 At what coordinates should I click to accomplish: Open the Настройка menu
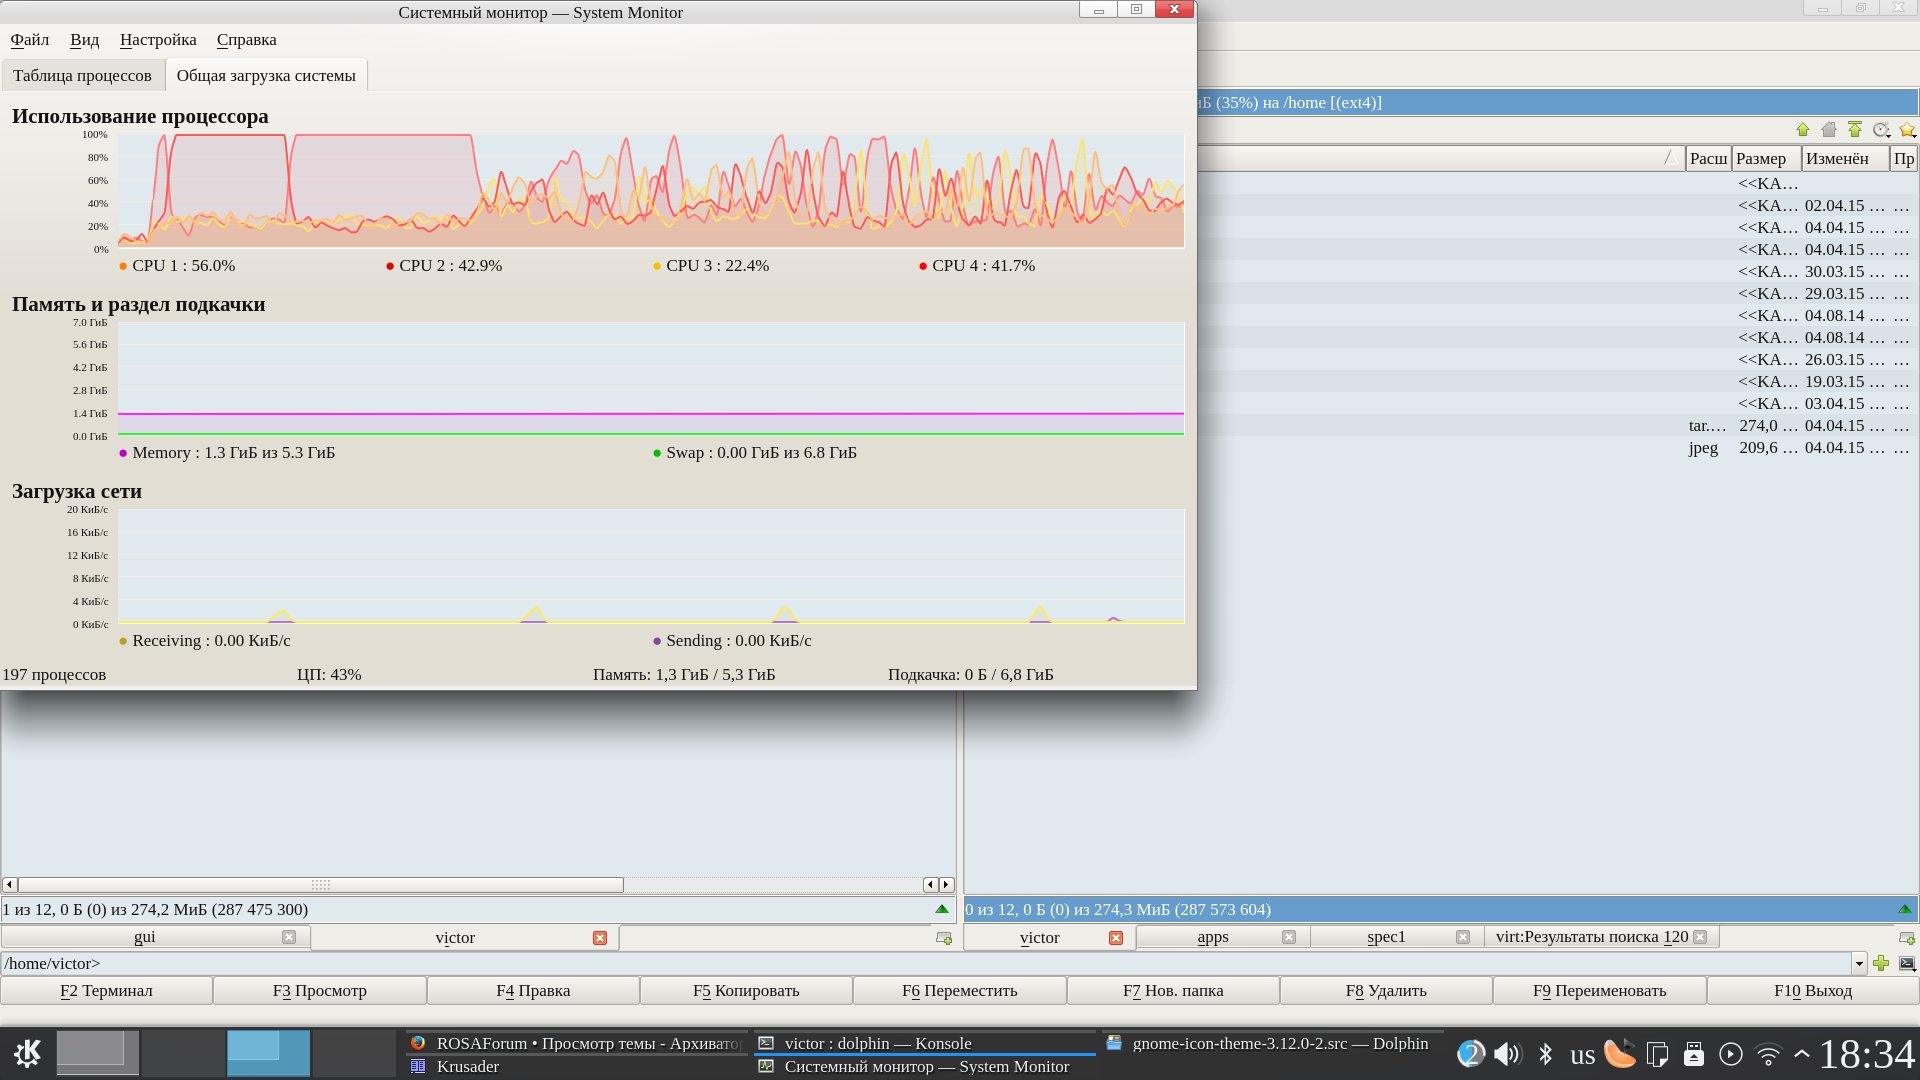[x=158, y=40]
